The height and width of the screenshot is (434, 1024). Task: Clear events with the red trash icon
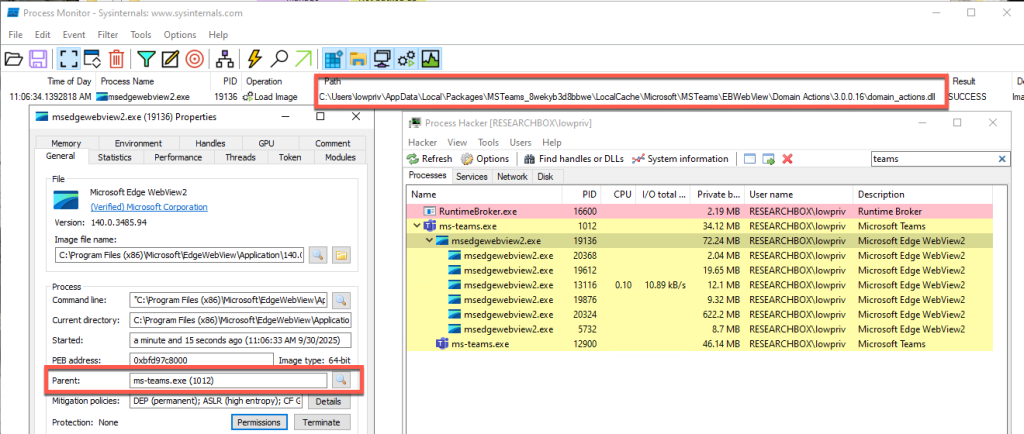point(116,59)
